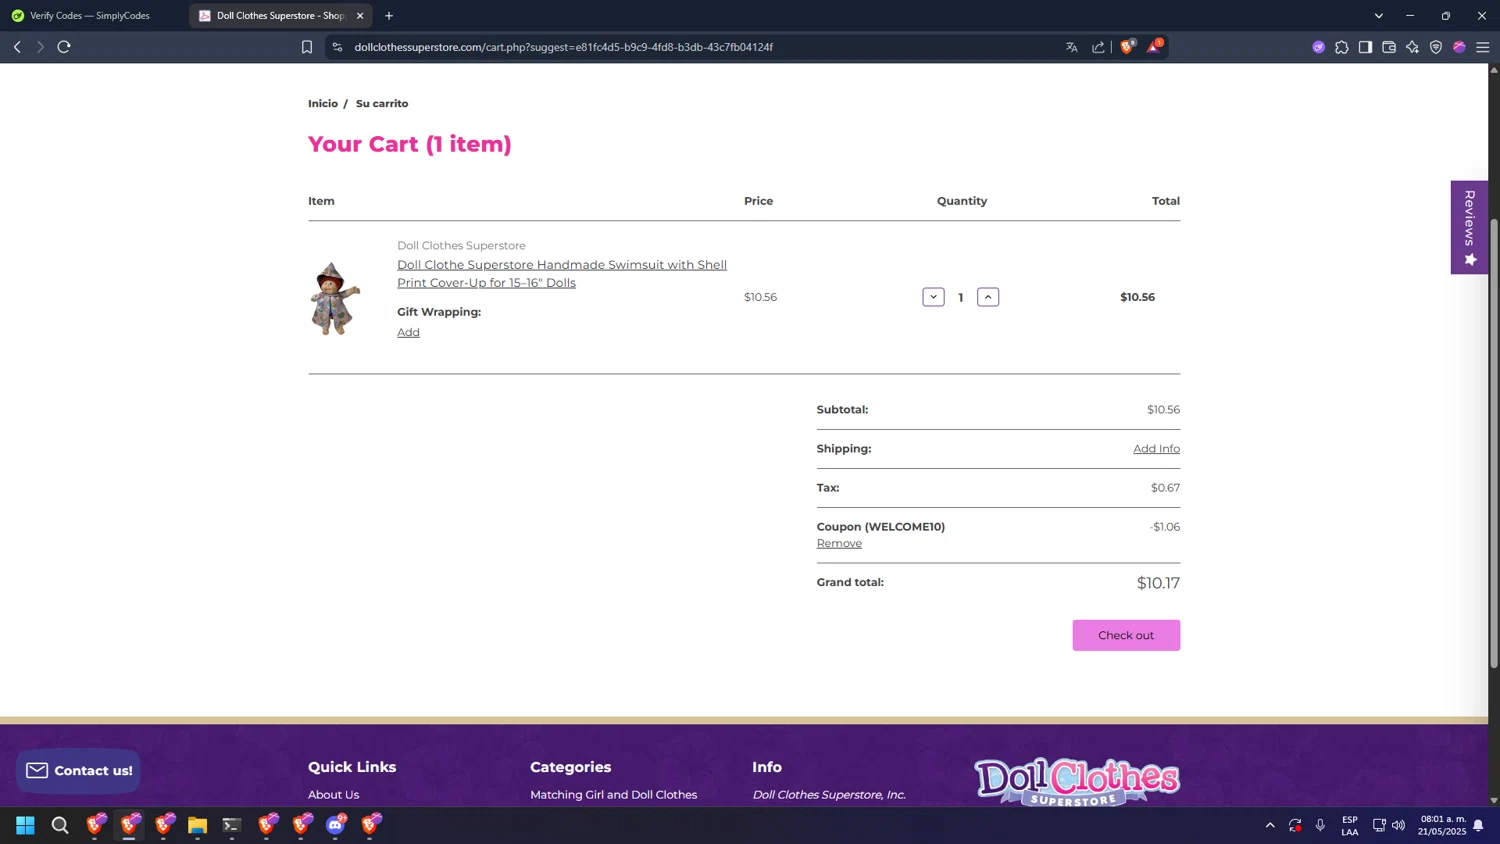The height and width of the screenshot is (844, 1500).
Task: Open File Explorer from the taskbar
Action: tap(197, 825)
